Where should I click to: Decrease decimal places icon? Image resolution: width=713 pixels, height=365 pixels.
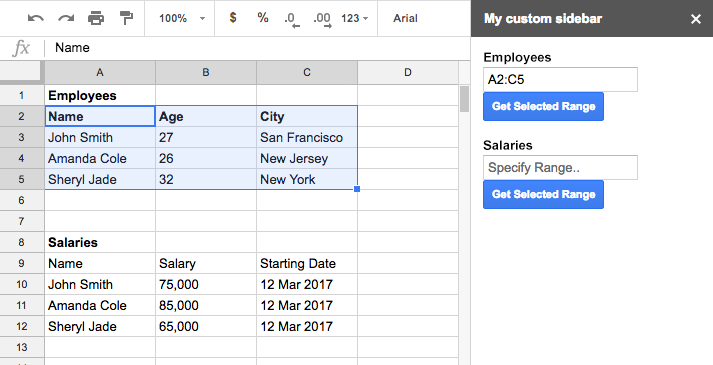292,19
